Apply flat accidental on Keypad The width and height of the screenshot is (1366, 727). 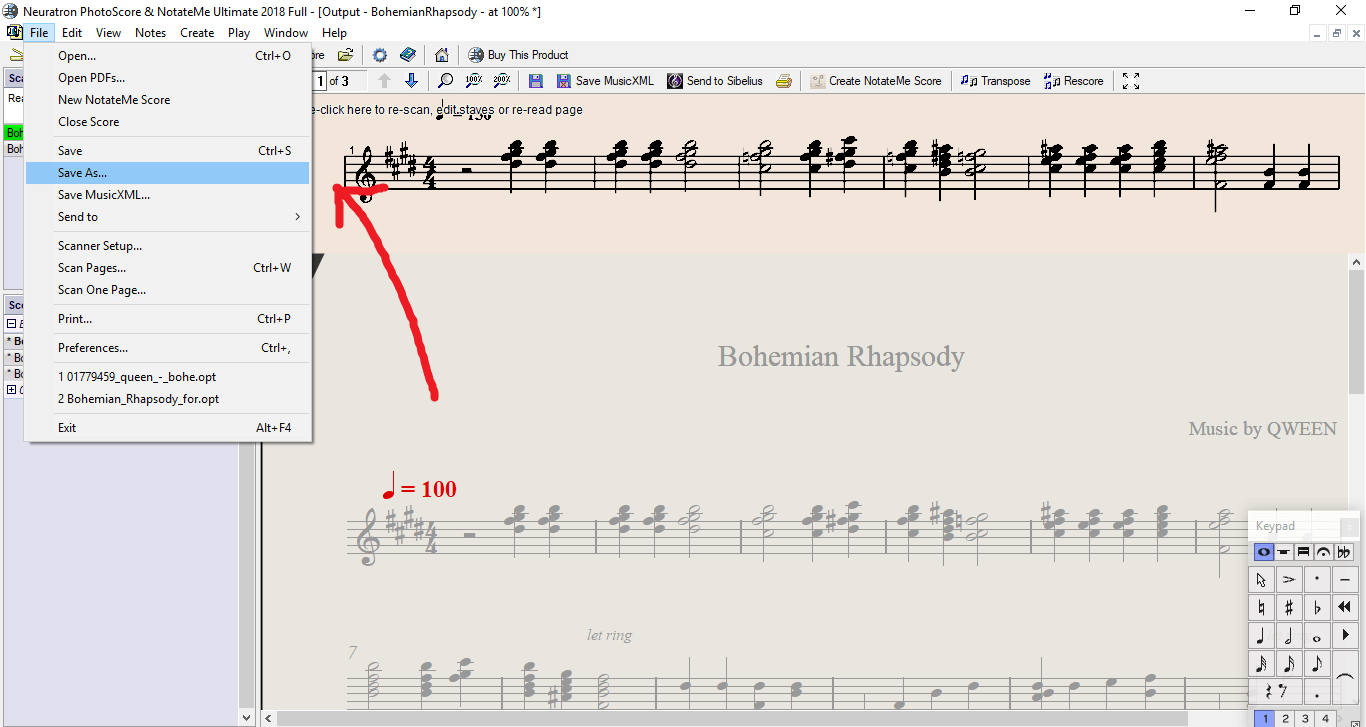(x=1317, y=607)
